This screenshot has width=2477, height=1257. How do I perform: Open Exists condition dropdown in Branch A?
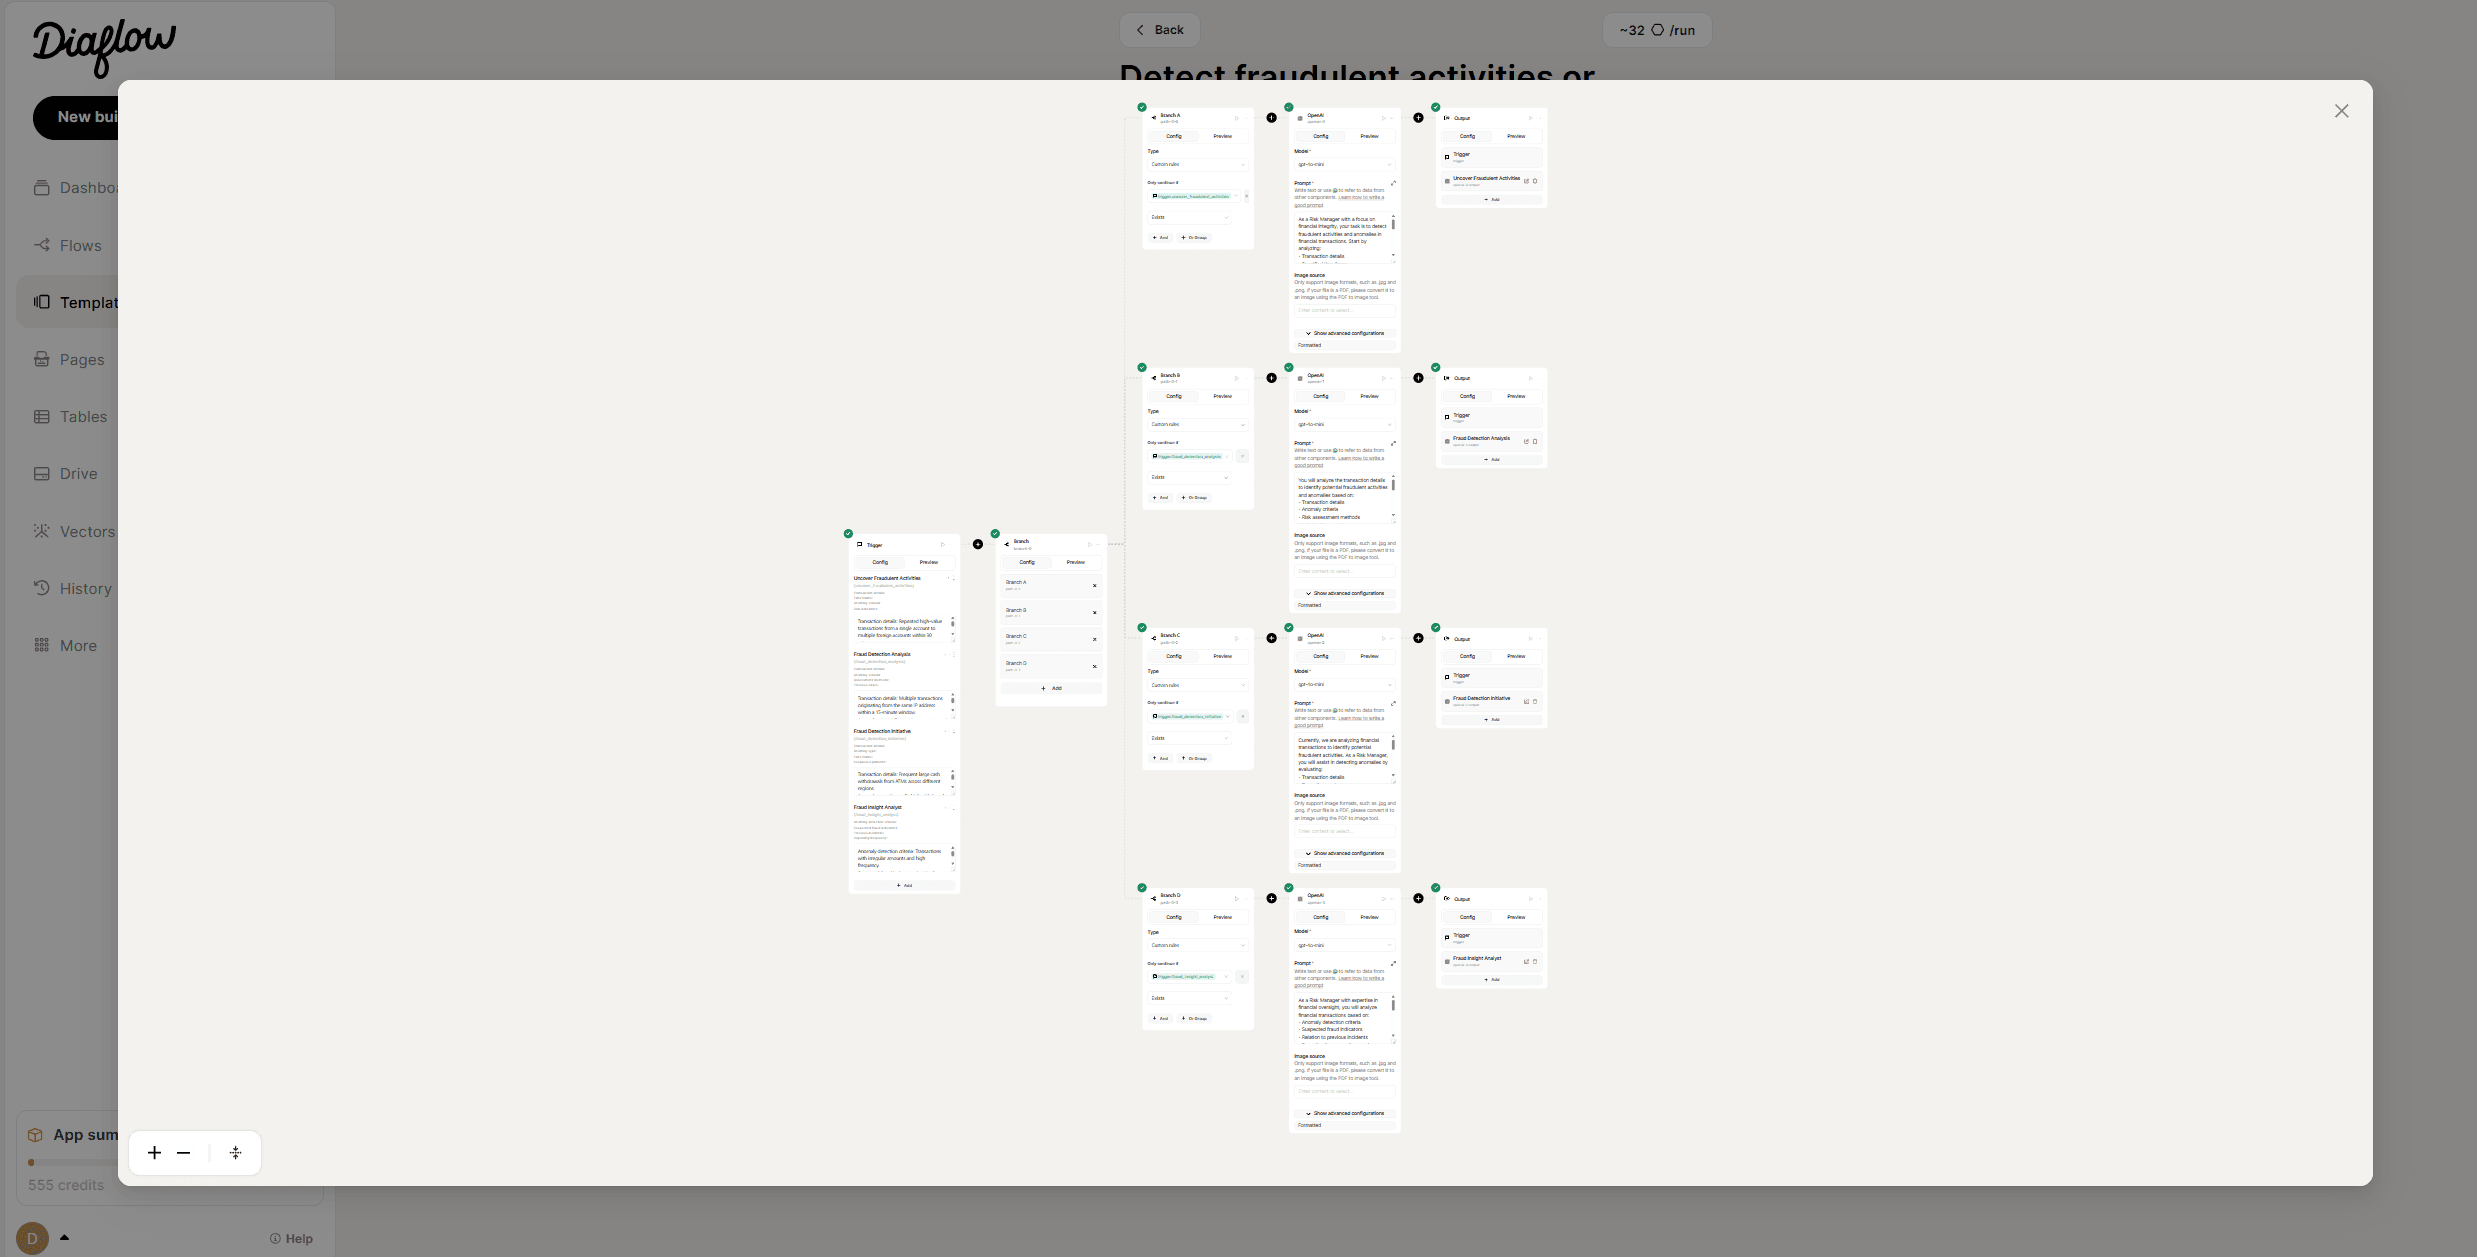point(1189,217)
